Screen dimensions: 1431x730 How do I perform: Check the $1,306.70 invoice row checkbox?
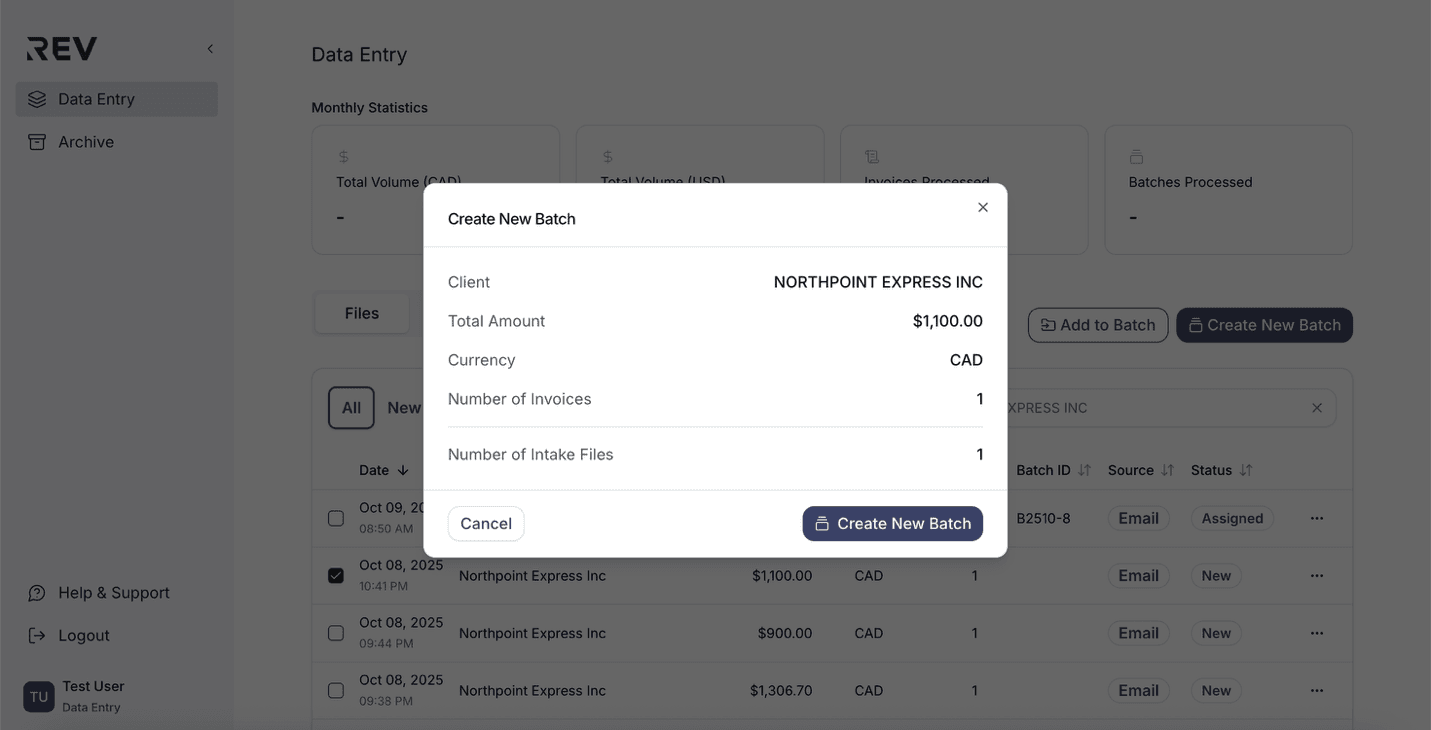[x=335, y=689]
